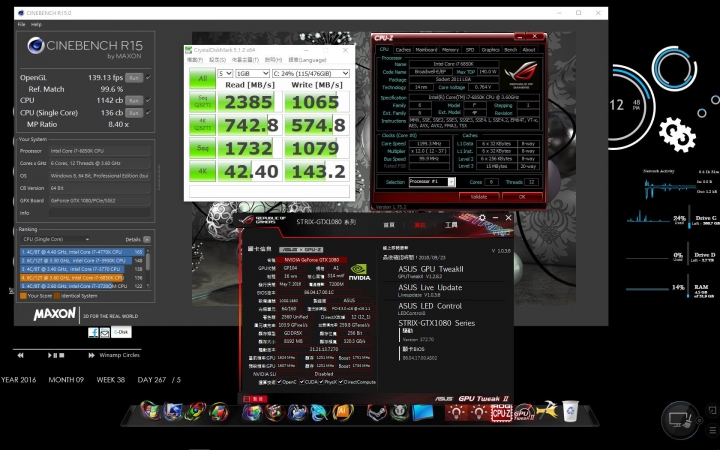
Task: Toggle the DirectCompute checkbox in GPU Tweak
Action: [x=341, y=382]
